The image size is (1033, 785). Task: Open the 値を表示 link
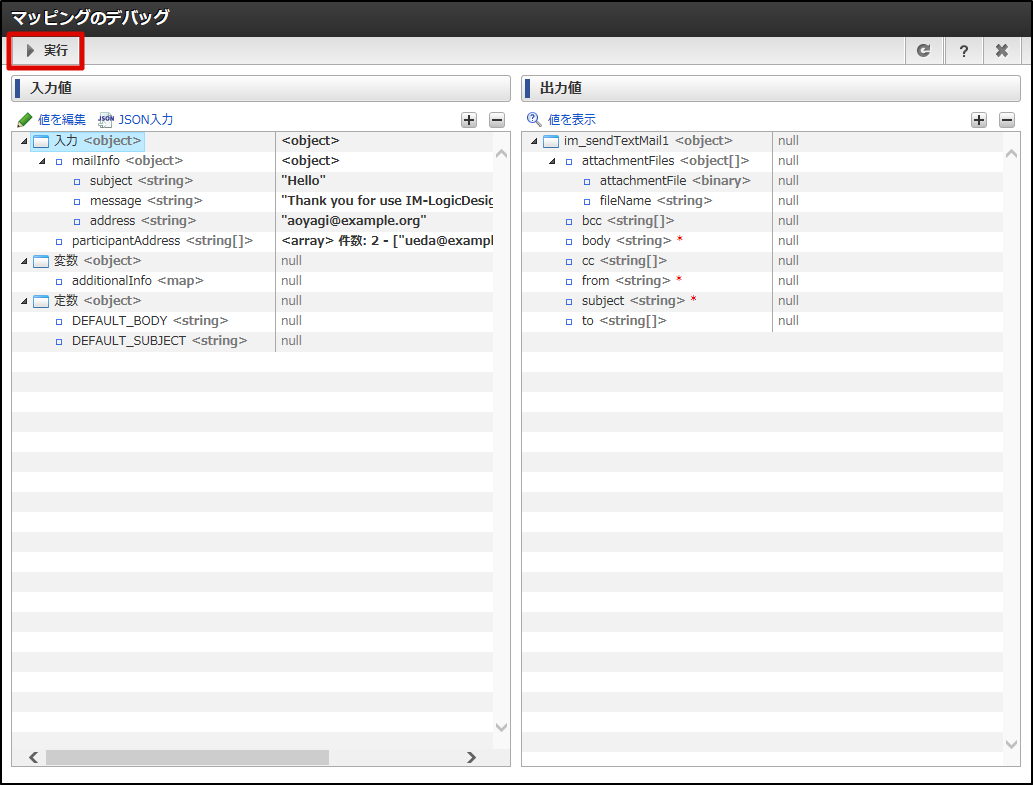pos(571,120)
